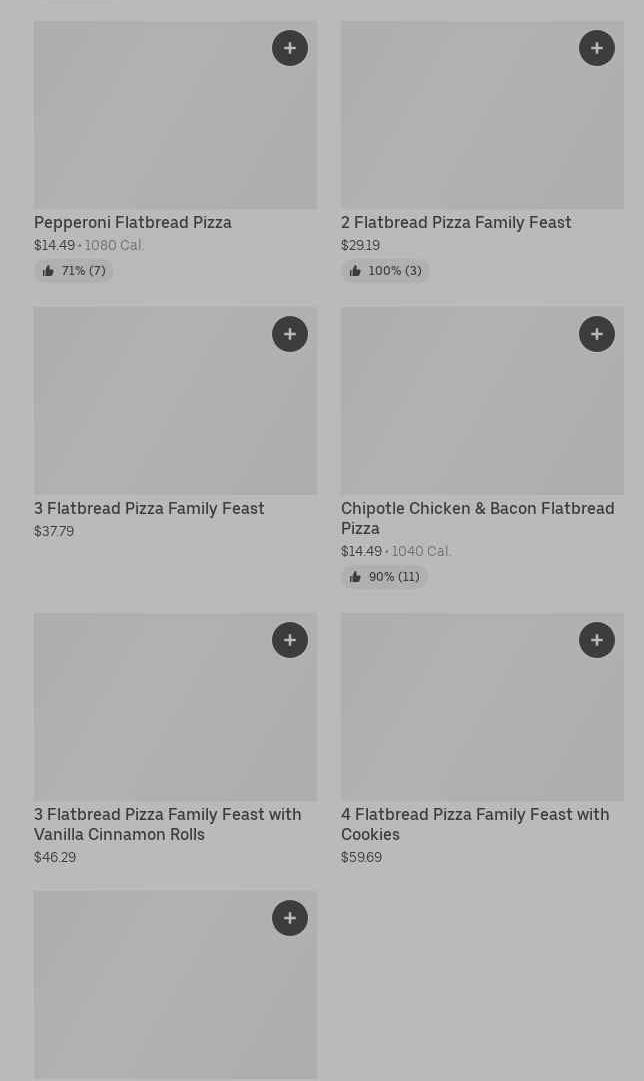
Task: Click the Pepperoni Flatbread Pizza title
Action: click(133, 222)
